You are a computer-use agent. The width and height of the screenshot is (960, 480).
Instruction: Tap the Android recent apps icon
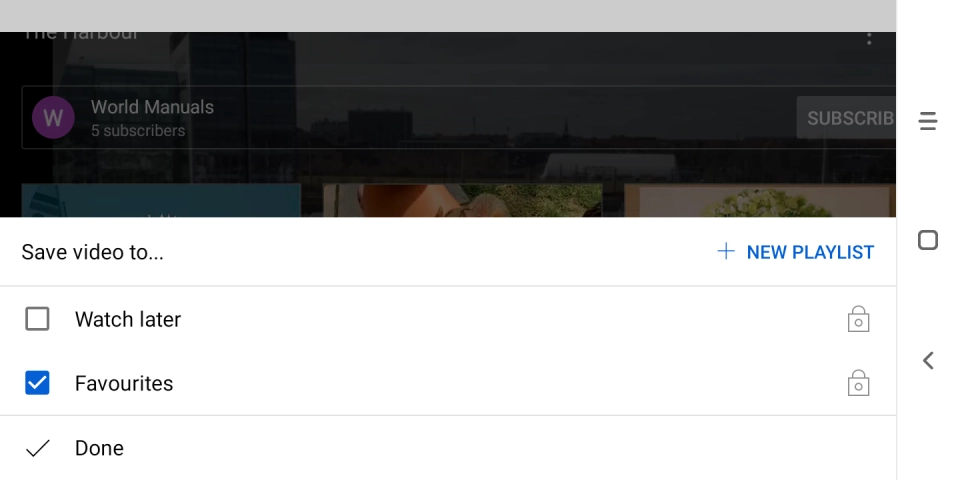pyautogui.click(x=928, y=121)
